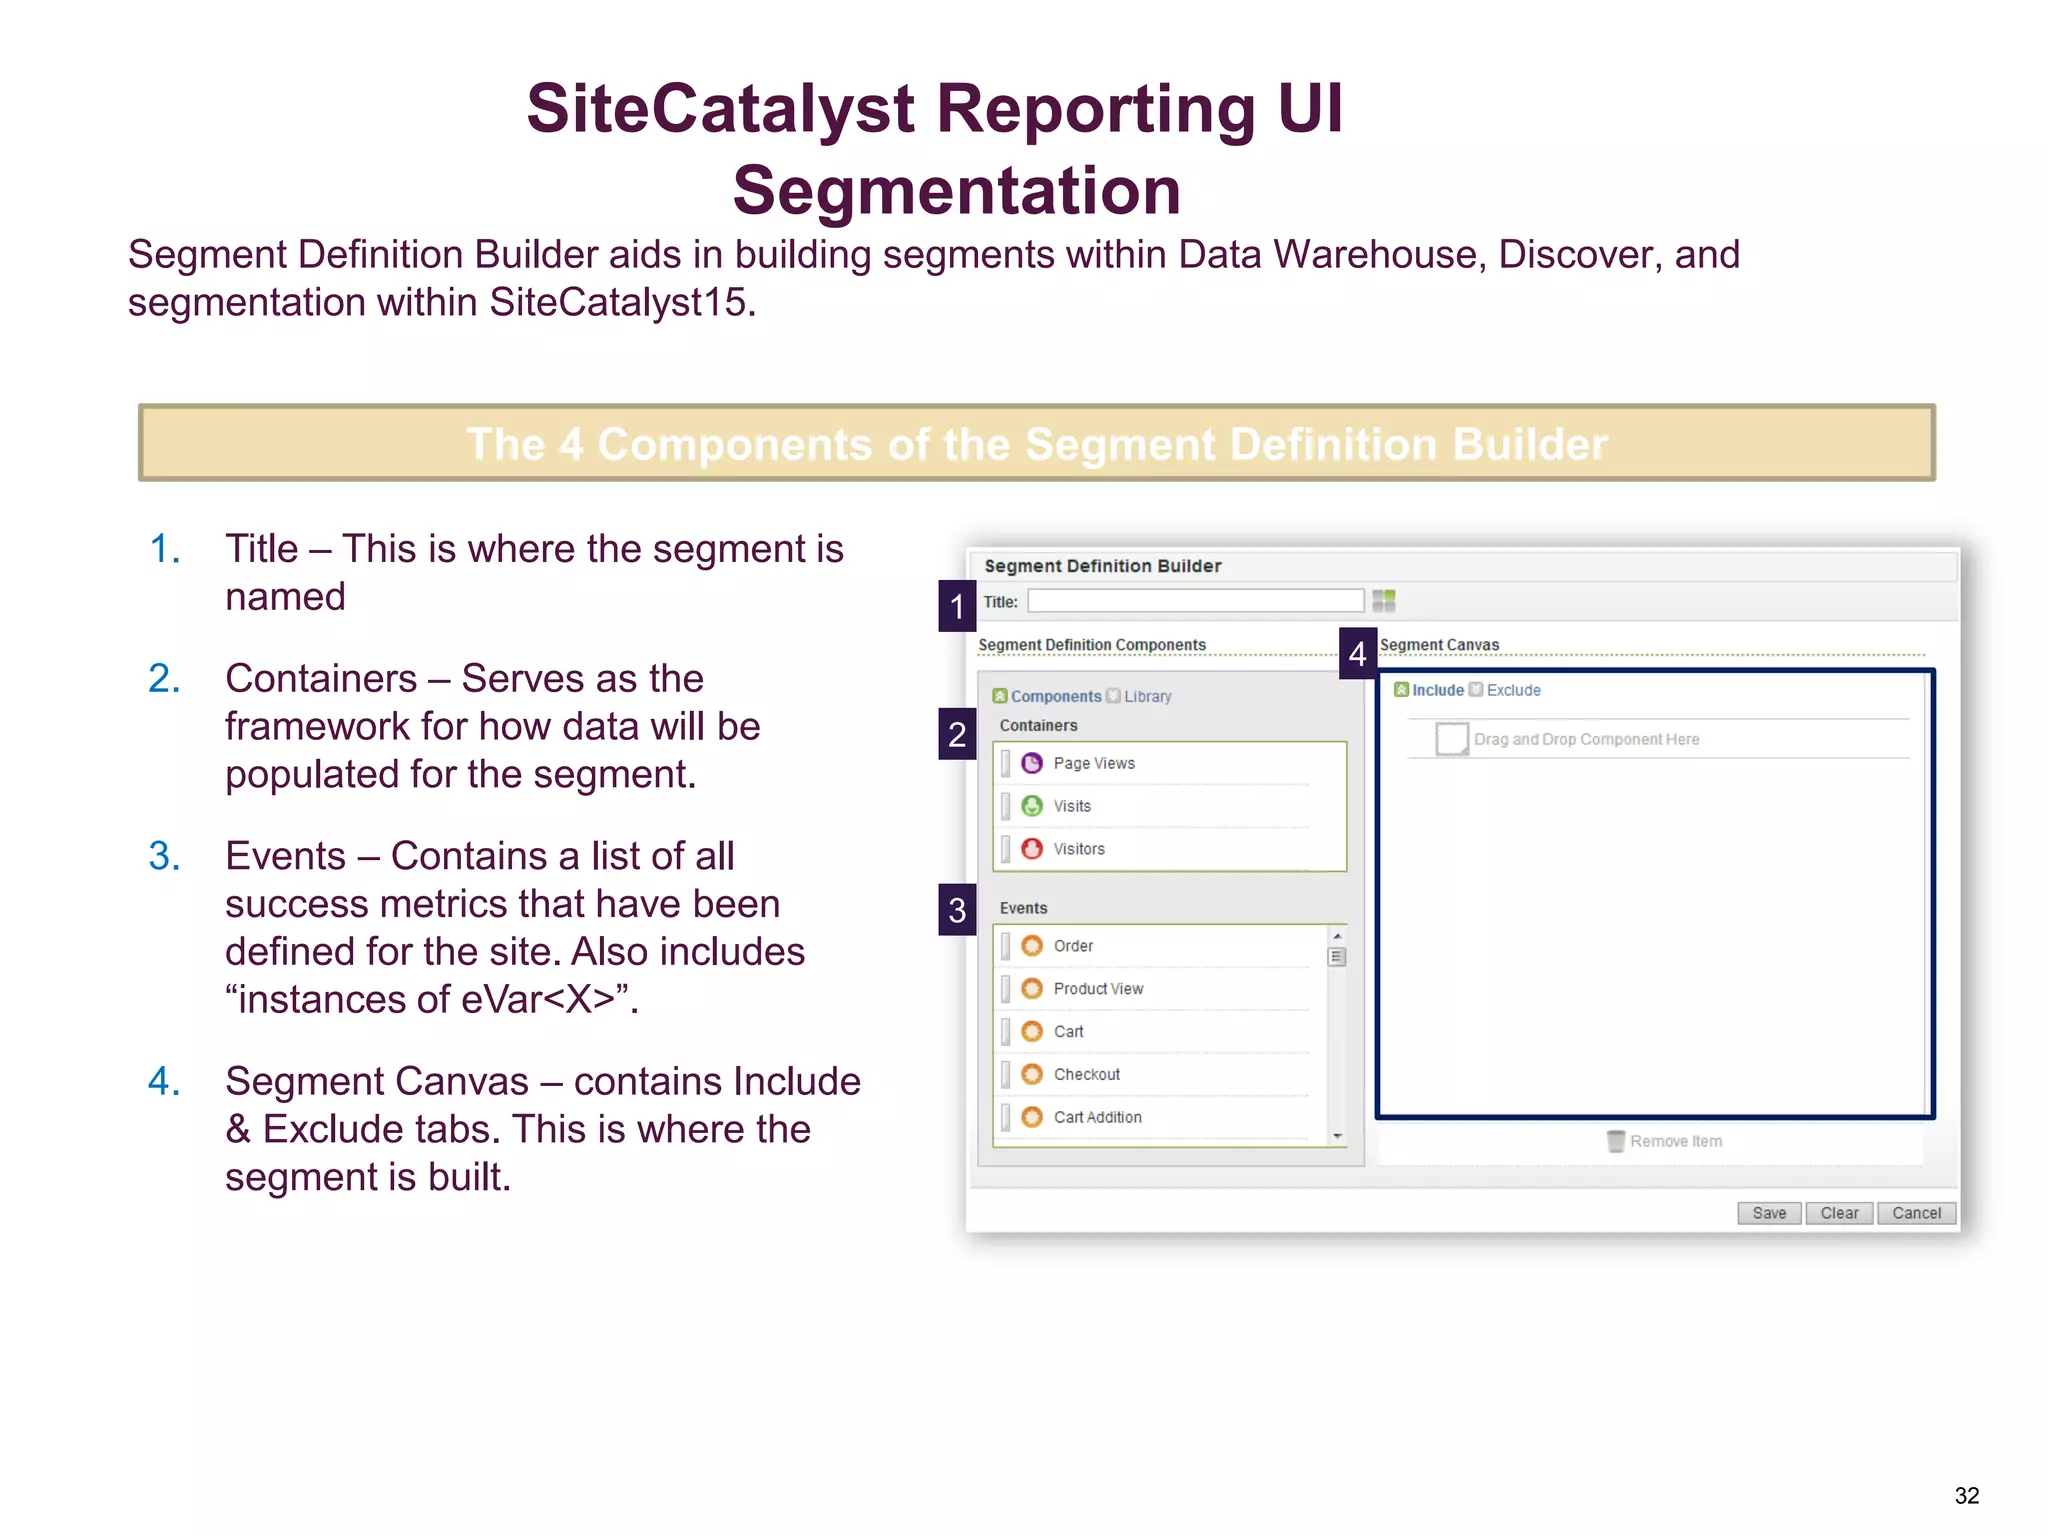Image resolution: width=2048 pixels, height=1536 pixels.
Task: Click the Cart event icon
Action: click(1032, 1031)
